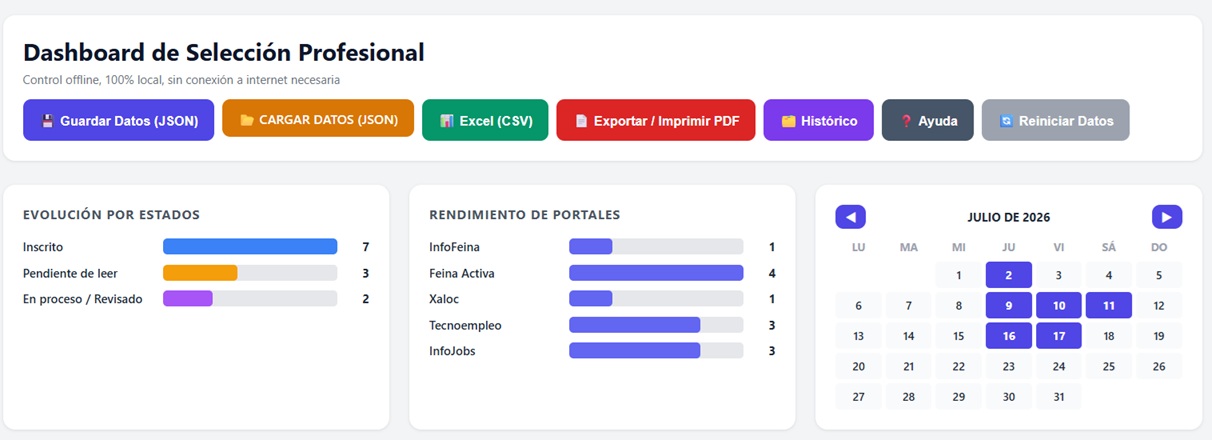Viewport: 1212px width, 440px height.
Task: Click the JULIO DE 2026 month title
Action: click(x=1009, y=217)
